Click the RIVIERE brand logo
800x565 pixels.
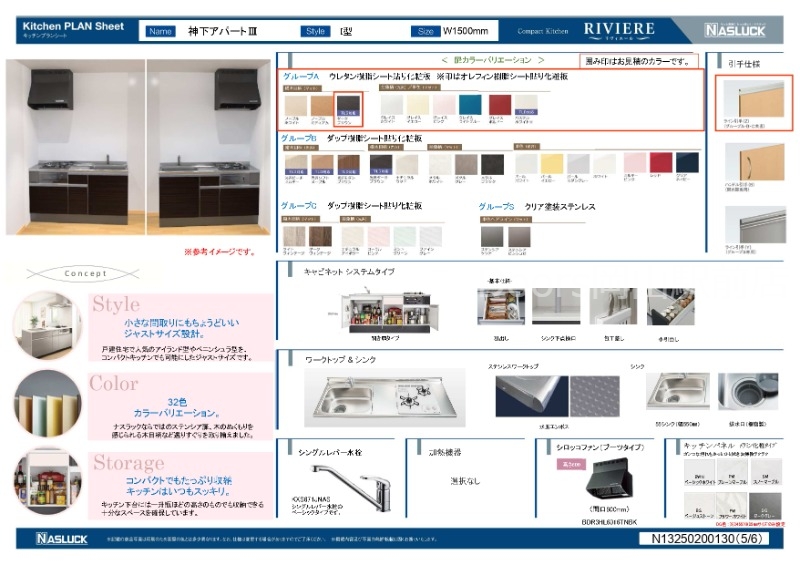coord(619,30)
